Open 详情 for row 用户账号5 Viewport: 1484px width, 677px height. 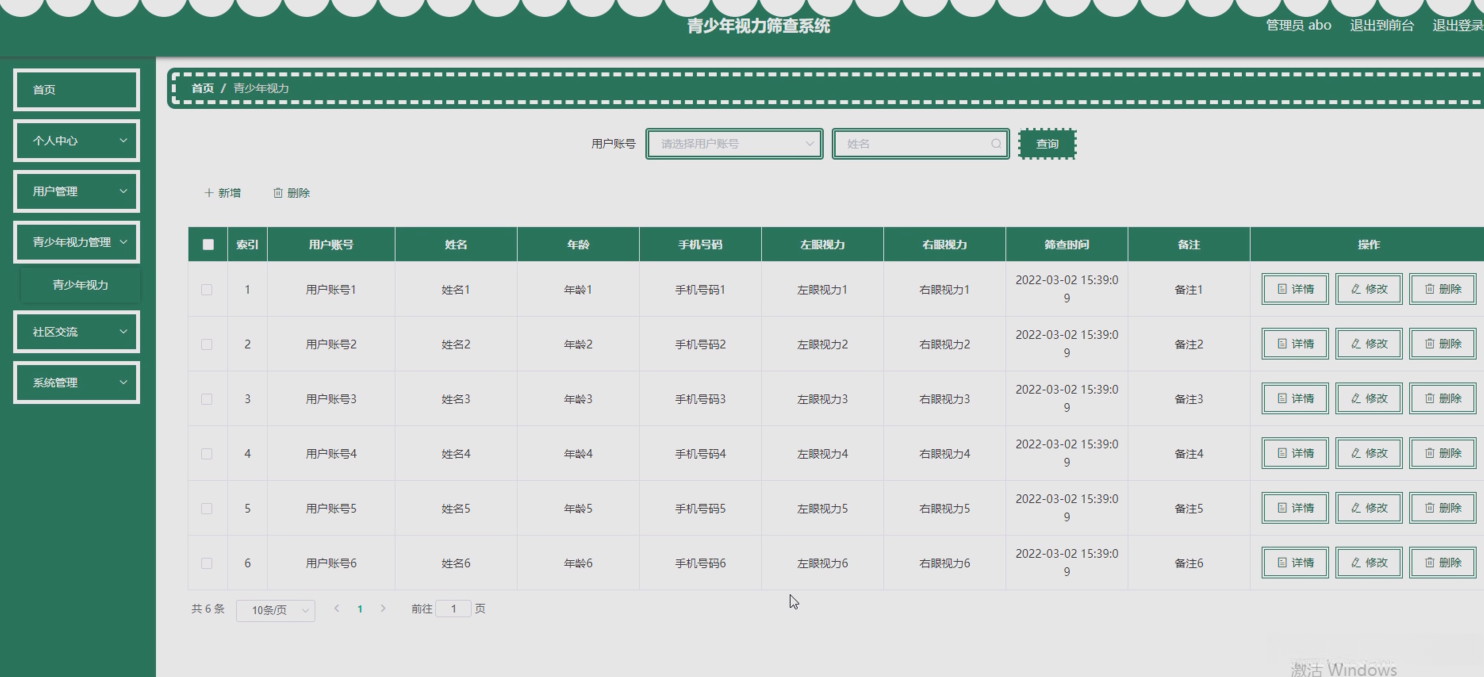1295,508
